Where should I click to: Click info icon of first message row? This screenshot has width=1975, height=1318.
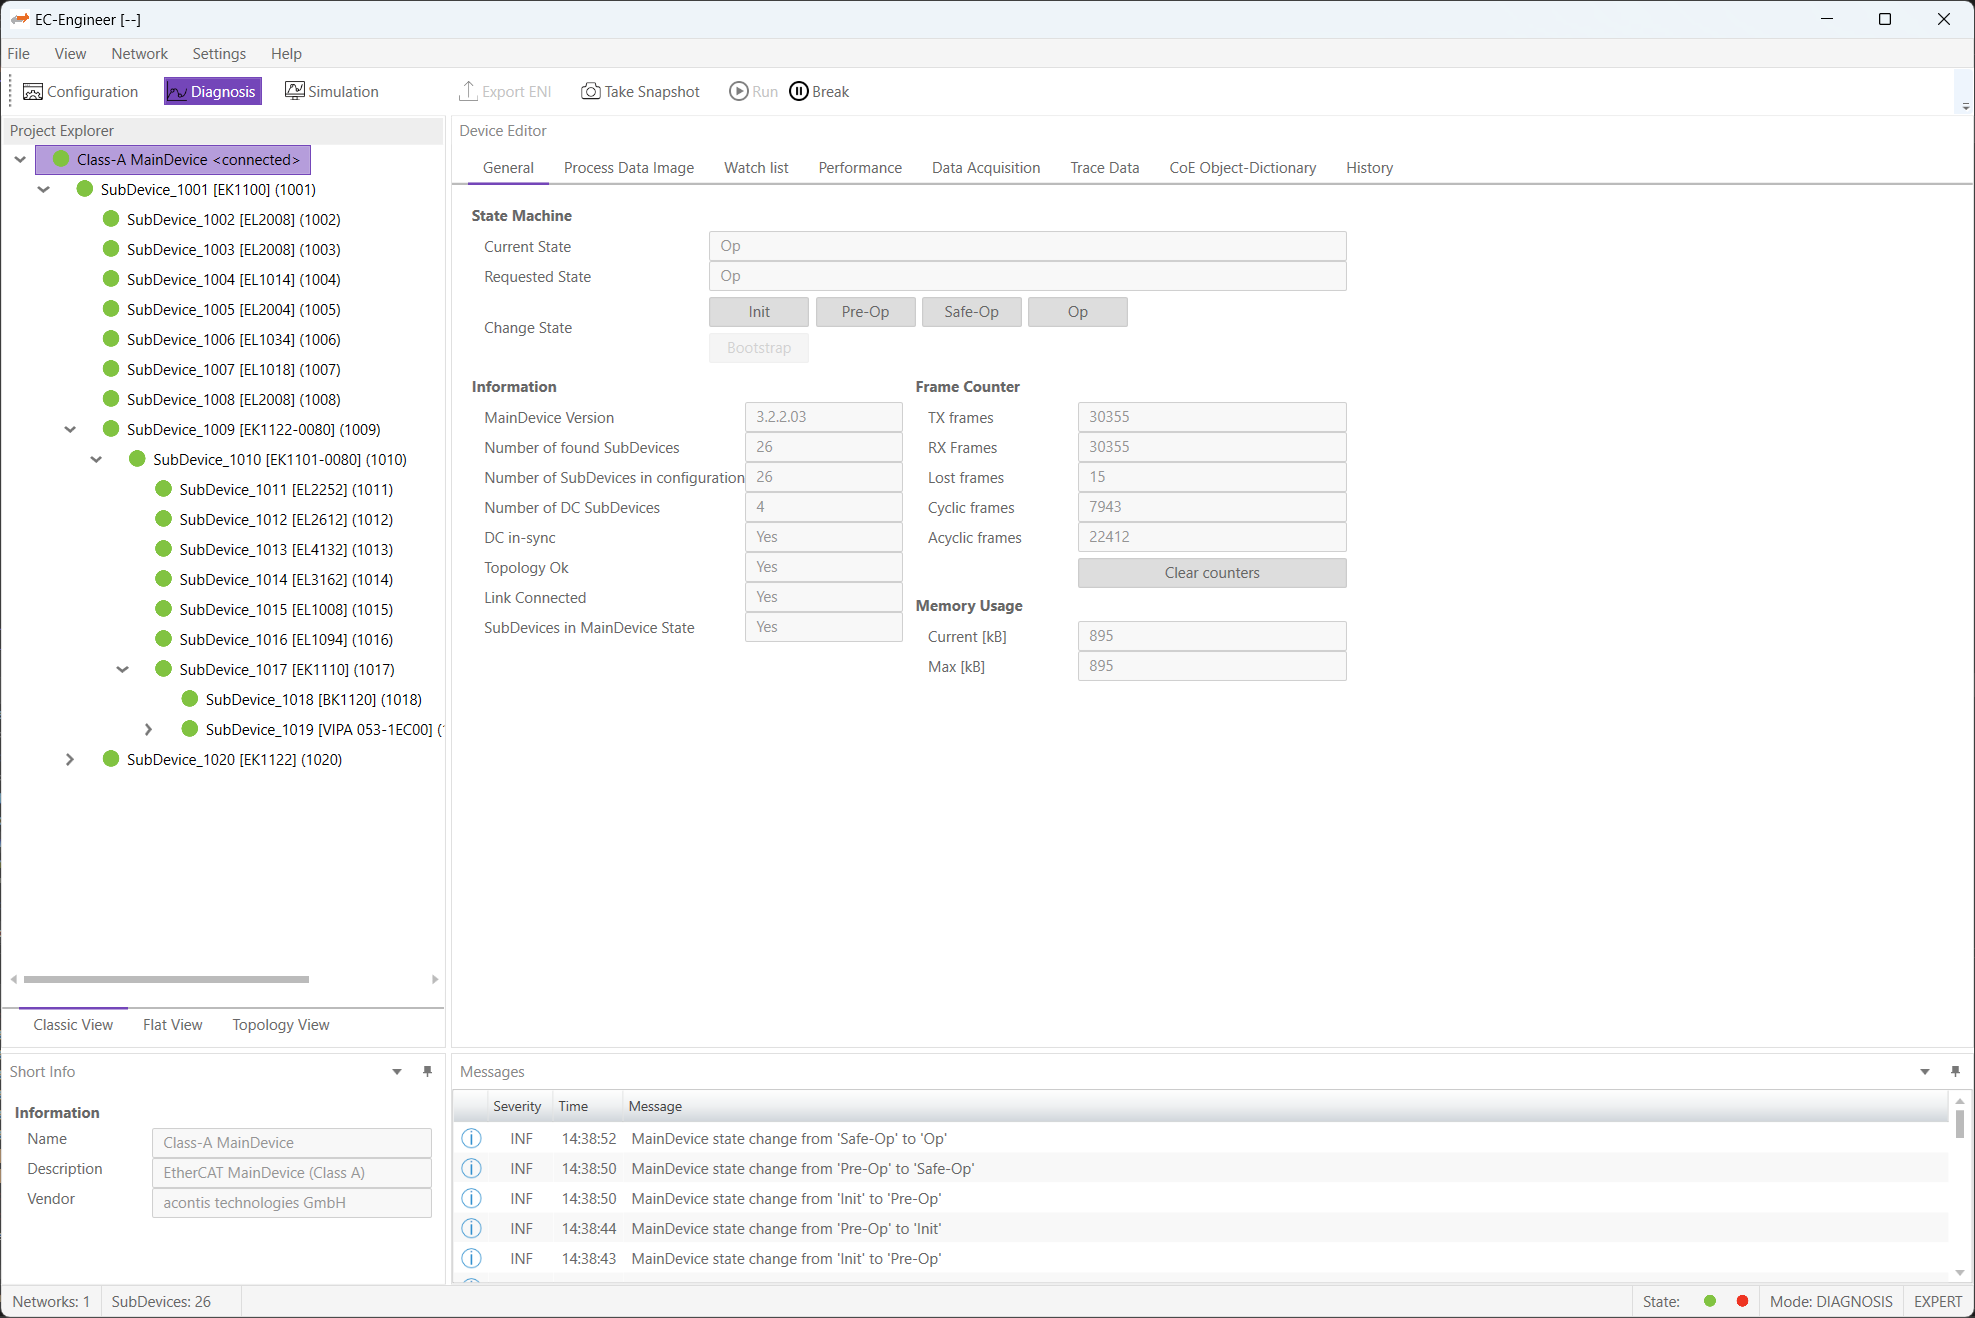point(471,1138)
